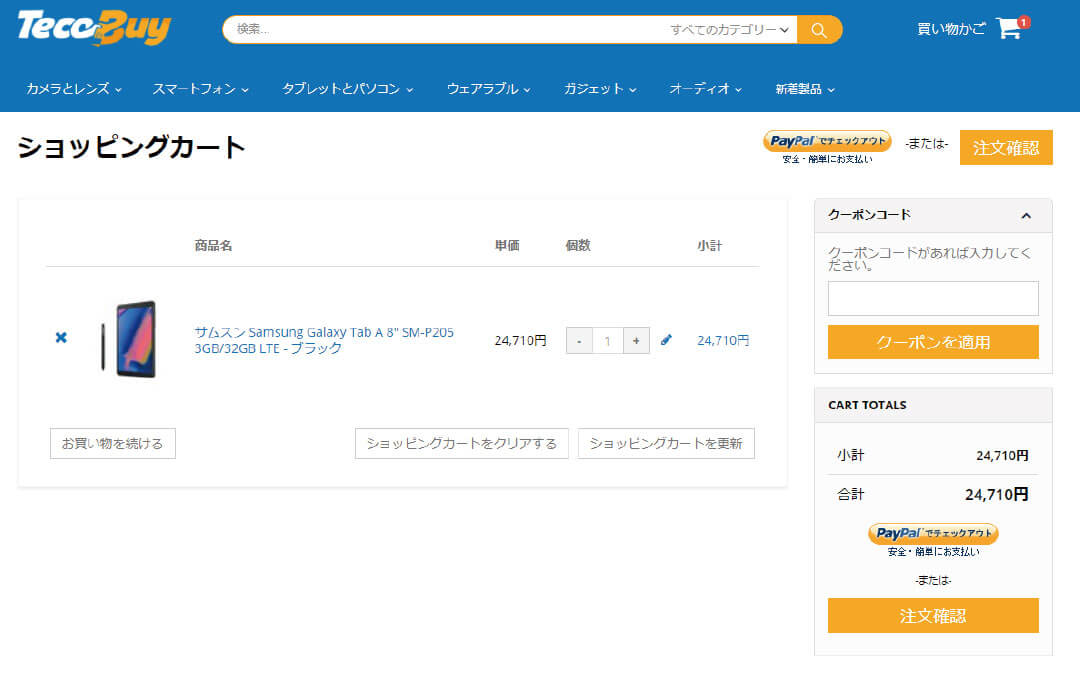The height and width of the screenshot is (673, 1080).
Task: Click the ショッピングカート page heading
Action: point(131,147)
